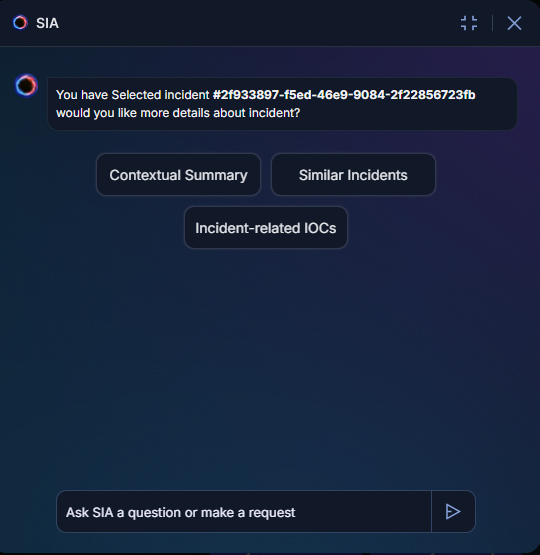Click the SIA logo in the header
This screenshot has width=540, height=555.
pyautogui.click(x=20, y=23)
